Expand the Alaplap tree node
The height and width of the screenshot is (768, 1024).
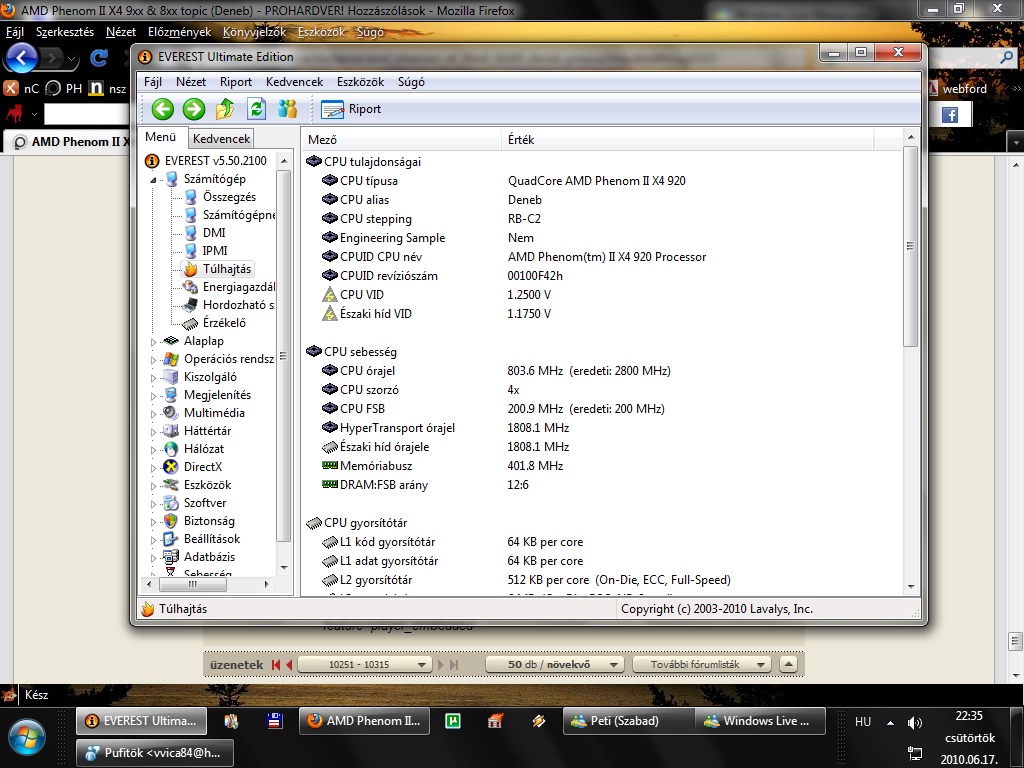click(153, 342)
